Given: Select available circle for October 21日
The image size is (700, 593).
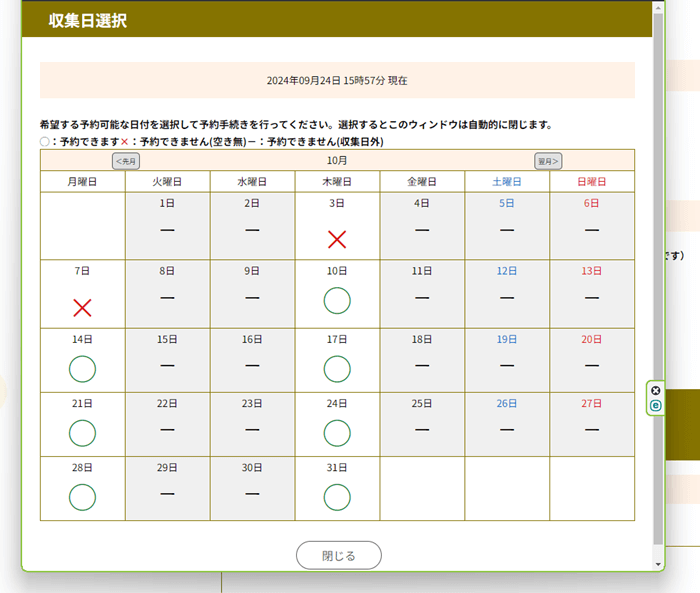Looking at the screenshot, I should click(83, 433).
